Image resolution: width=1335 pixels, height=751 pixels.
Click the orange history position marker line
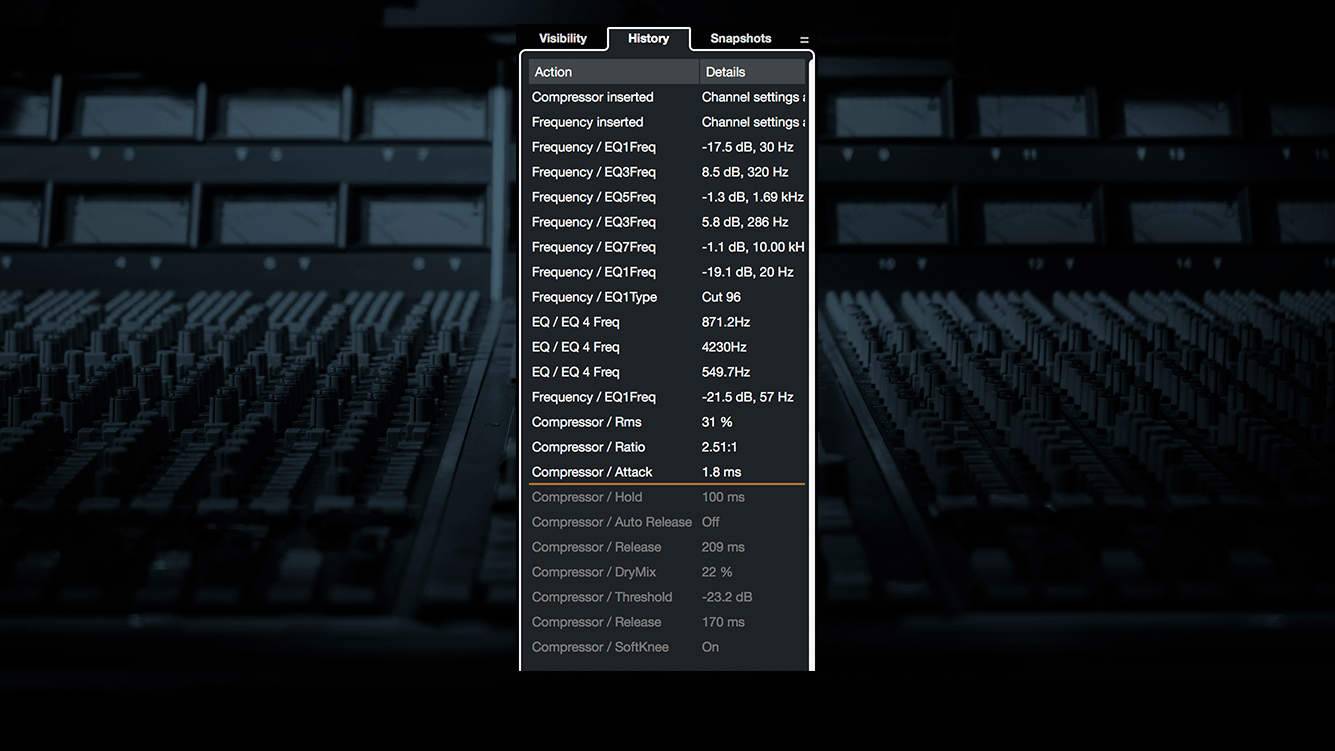point(667,484)
